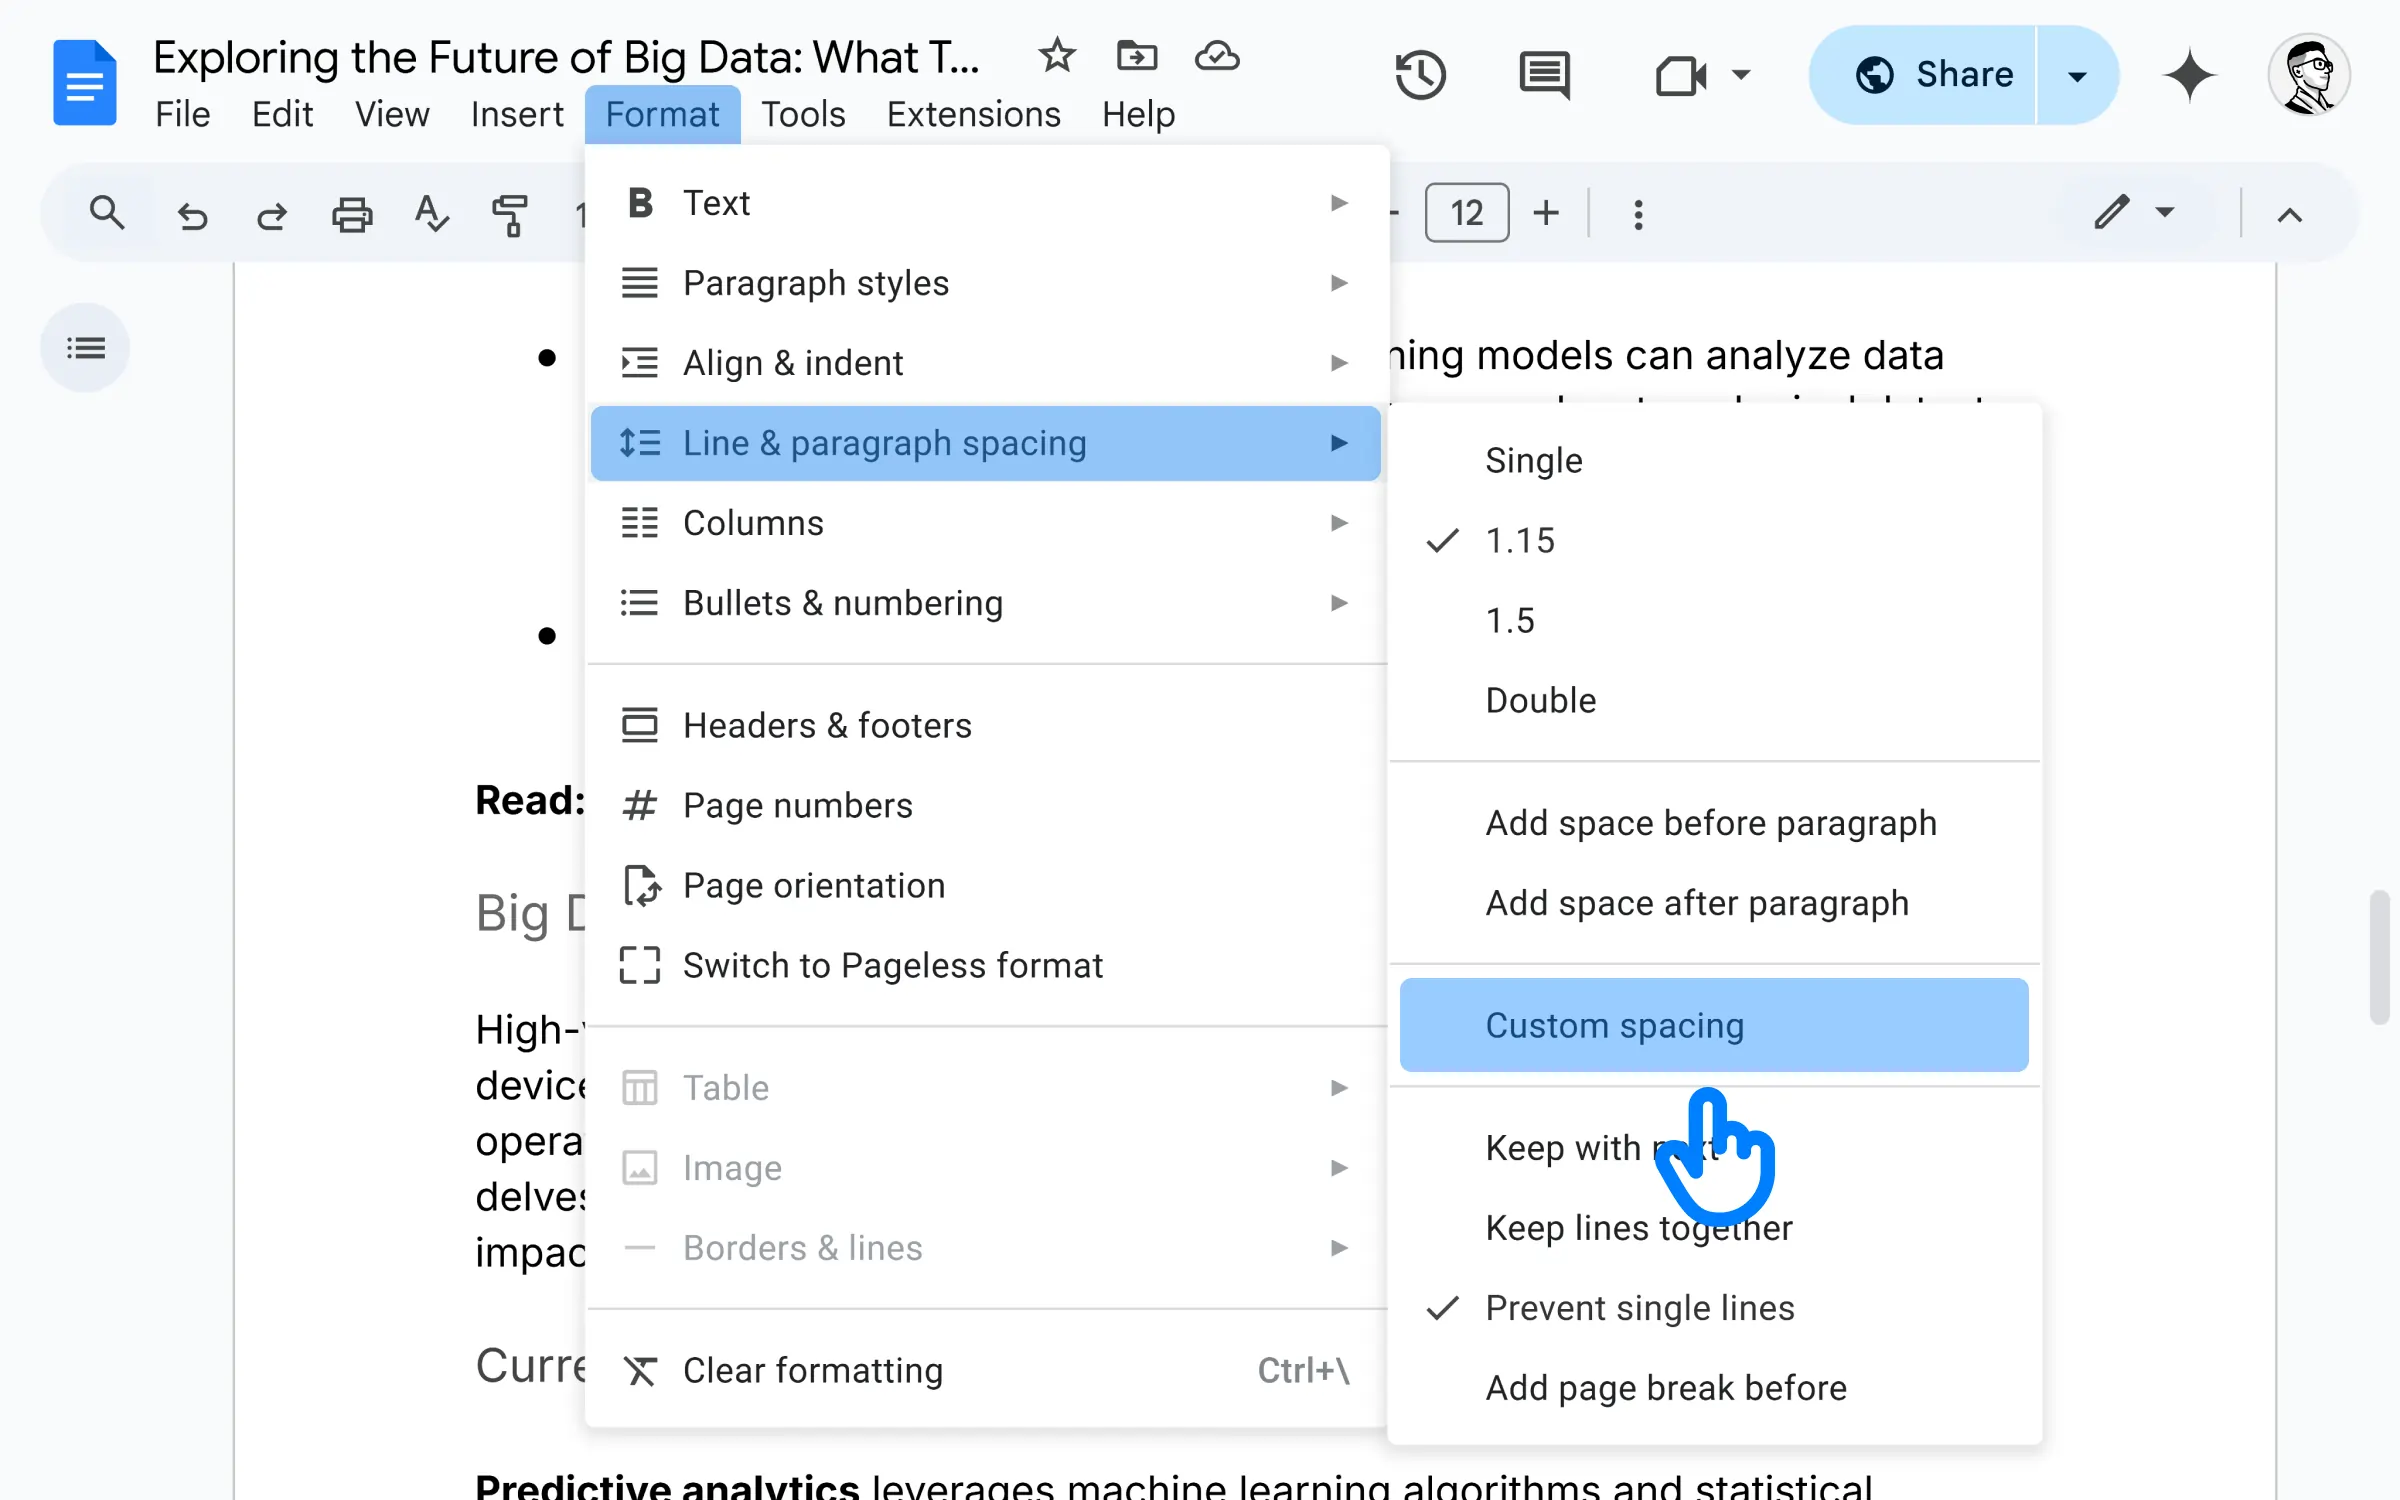The image size is (2400, 1500).
Task: Open the comments panel icon
Action: point(1544,75)
